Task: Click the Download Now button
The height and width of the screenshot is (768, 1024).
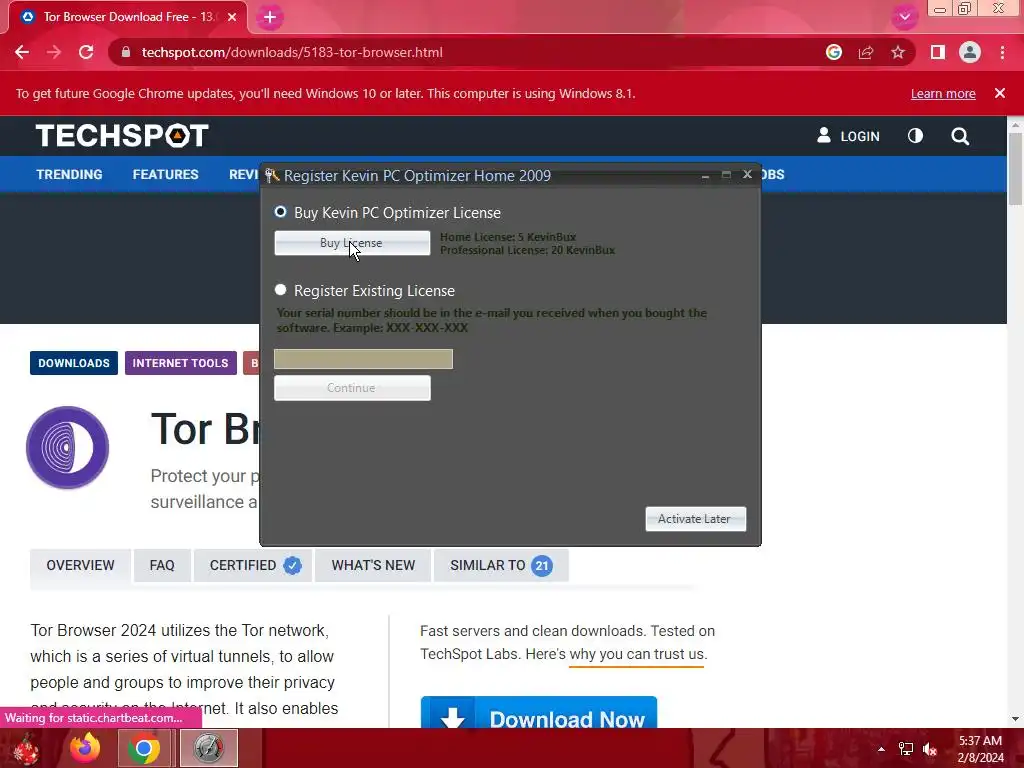Action: (539, 712)
